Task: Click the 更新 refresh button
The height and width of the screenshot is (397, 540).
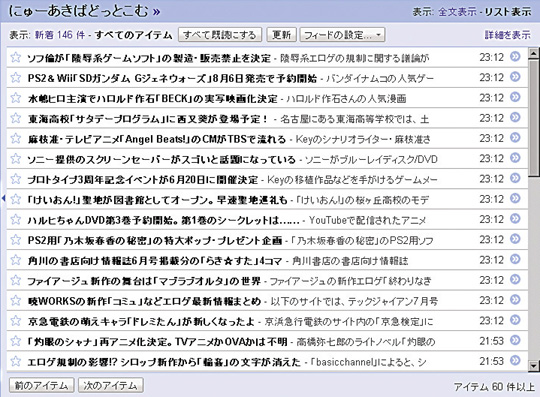Action: coord(281,35)
